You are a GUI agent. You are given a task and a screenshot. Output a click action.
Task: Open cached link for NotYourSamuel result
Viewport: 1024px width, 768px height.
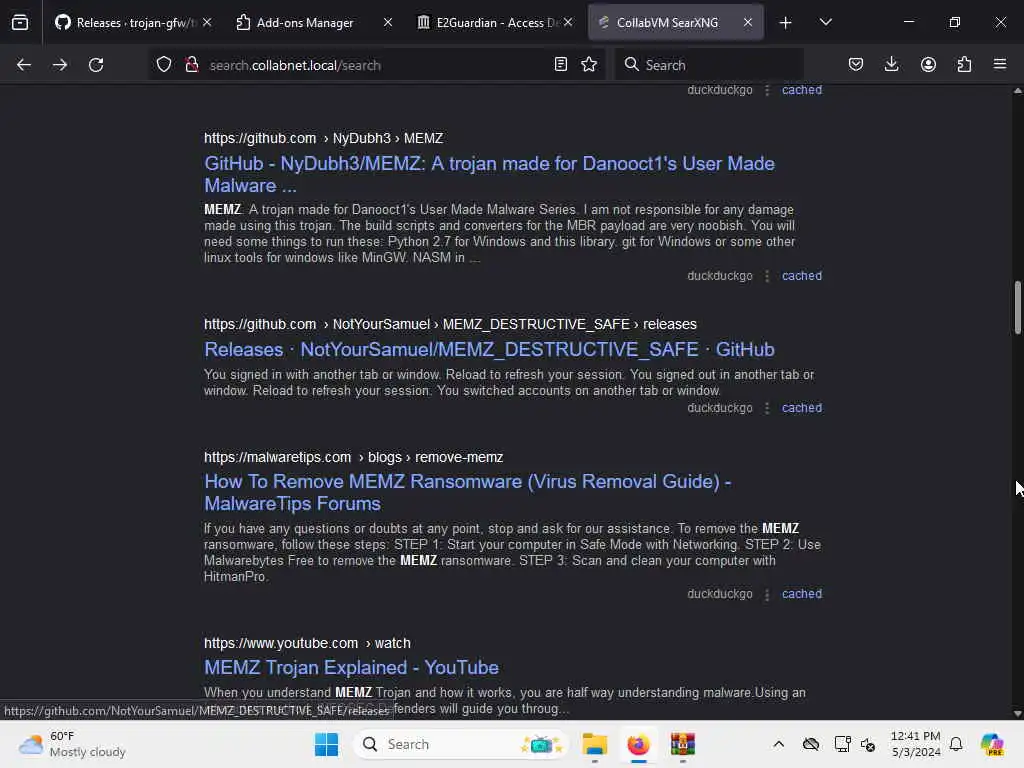[x=802, y=408]
